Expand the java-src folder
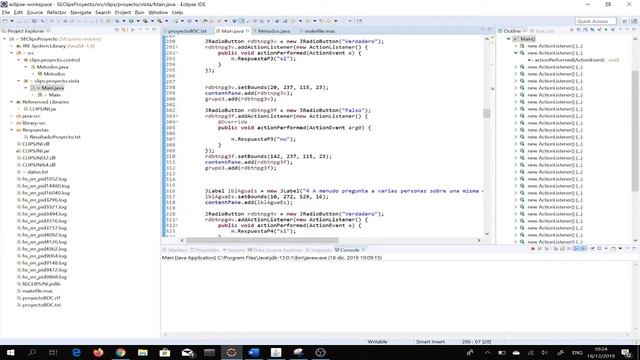 click(11, 116)
